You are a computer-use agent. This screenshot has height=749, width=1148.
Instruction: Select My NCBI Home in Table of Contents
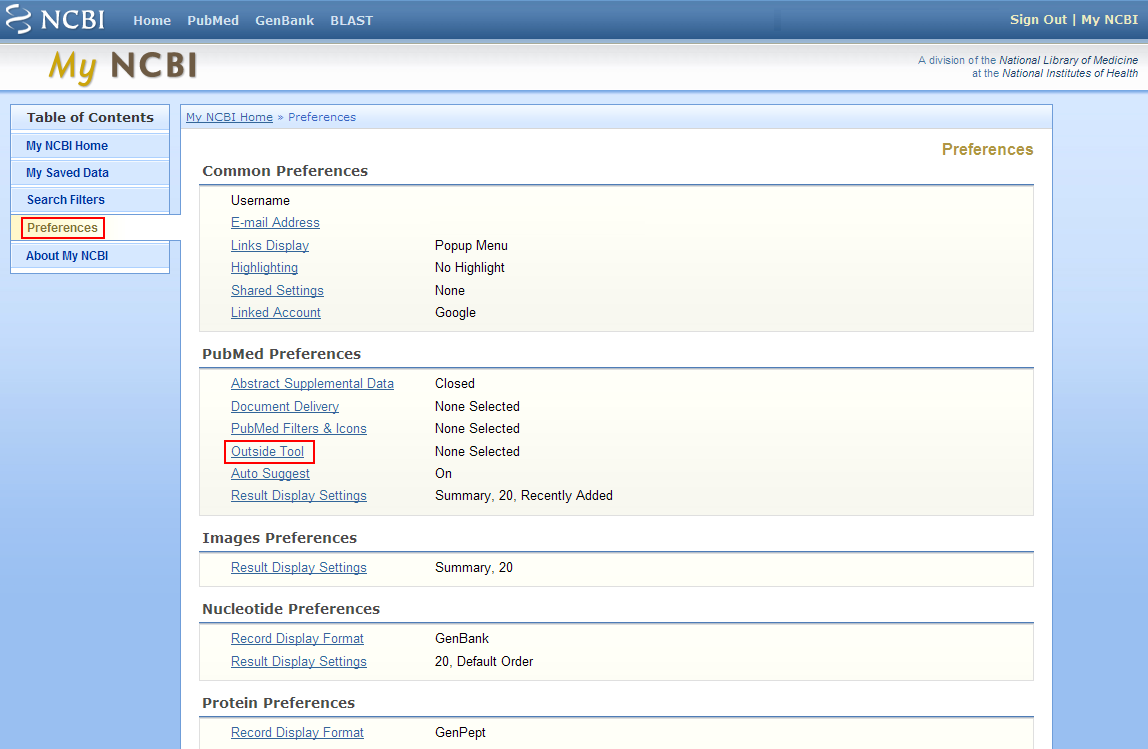point(67,146)
